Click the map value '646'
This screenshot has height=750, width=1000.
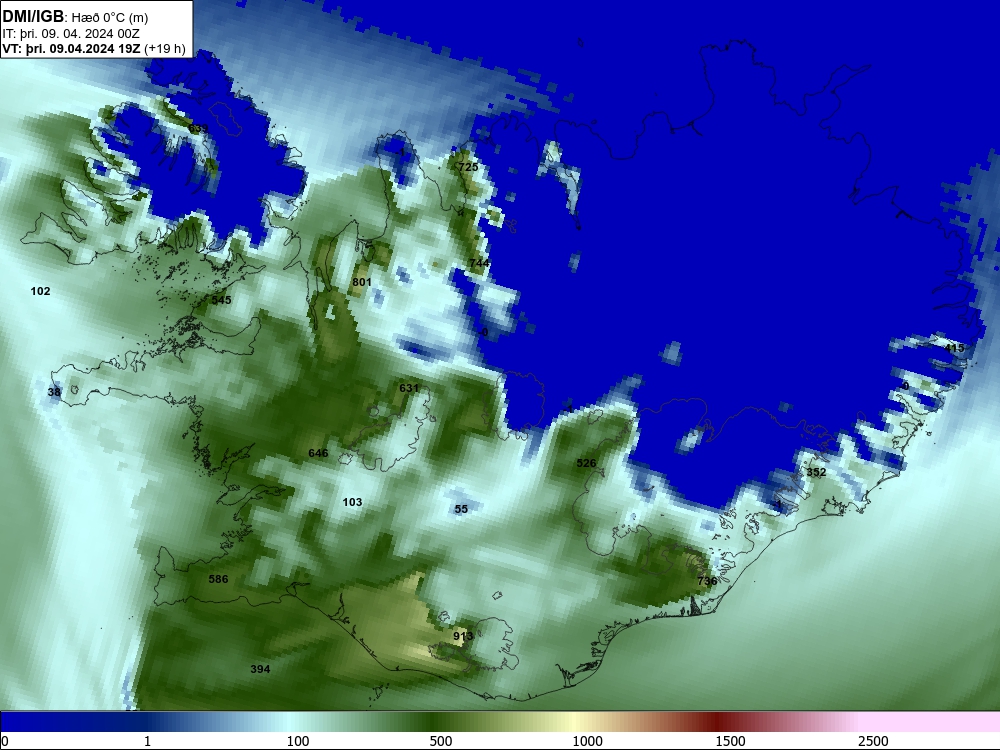318,453
